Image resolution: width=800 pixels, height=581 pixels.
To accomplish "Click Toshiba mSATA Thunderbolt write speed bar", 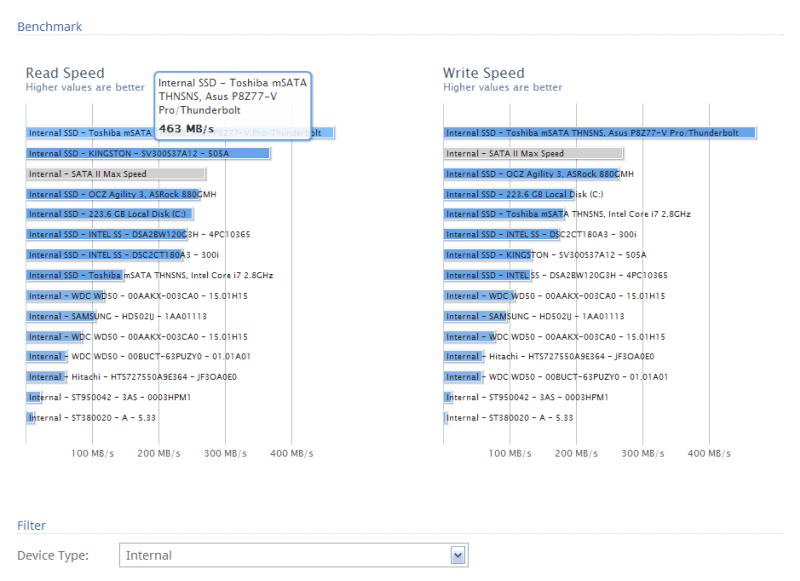I will 599,133.
